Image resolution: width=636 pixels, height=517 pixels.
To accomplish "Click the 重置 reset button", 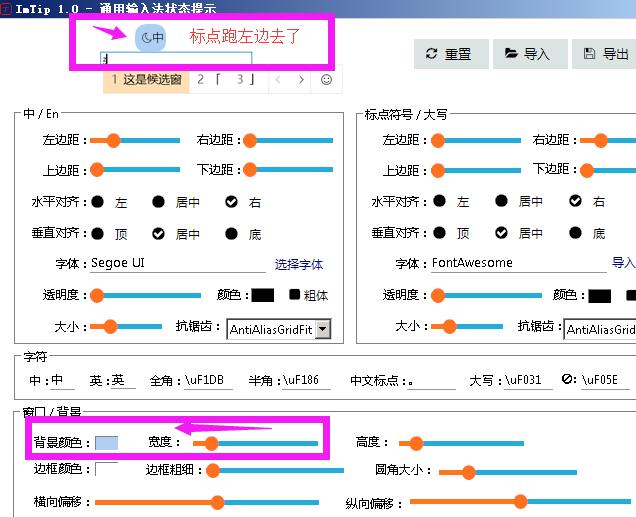I will (449, 54).
